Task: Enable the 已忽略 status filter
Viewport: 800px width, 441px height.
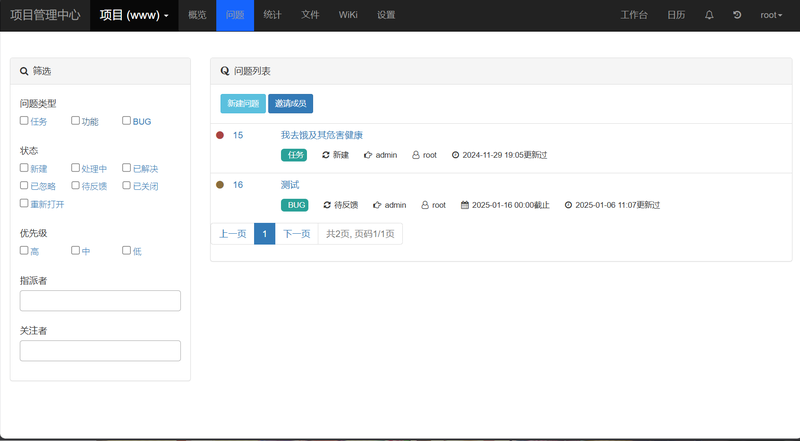Action: 24,185
